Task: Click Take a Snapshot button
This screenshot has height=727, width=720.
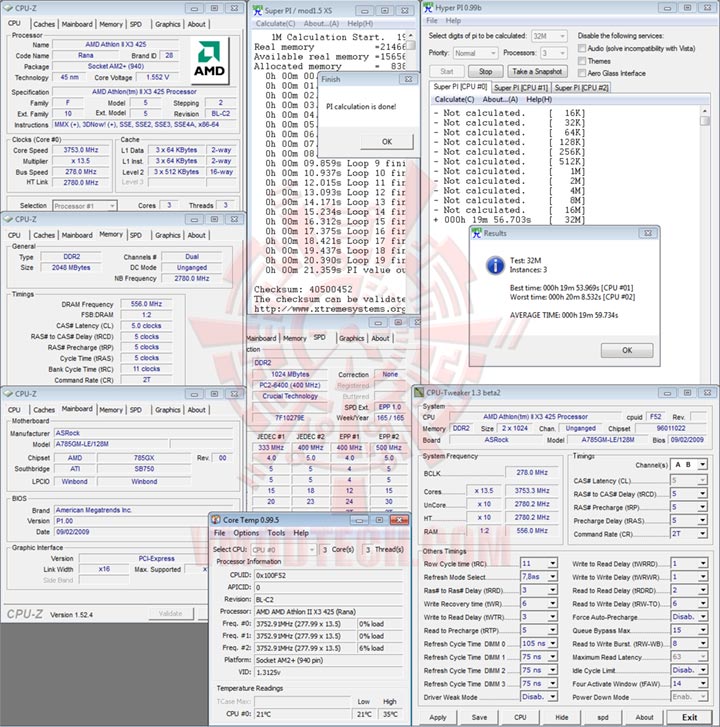Action: (x=537, y=71)
